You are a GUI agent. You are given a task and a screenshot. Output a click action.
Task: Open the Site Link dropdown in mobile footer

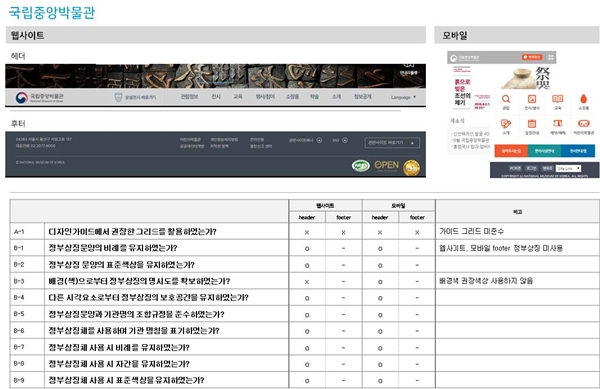[568, 168]
